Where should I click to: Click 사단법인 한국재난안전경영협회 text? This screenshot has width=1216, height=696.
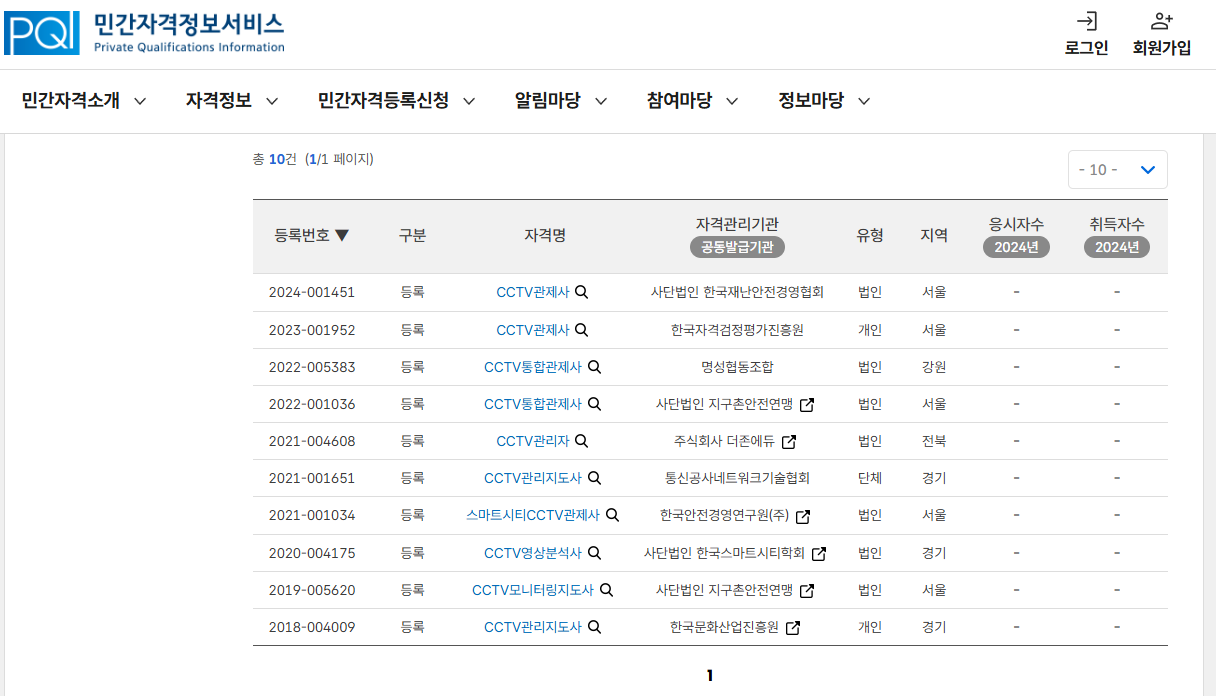pos(737,292)
